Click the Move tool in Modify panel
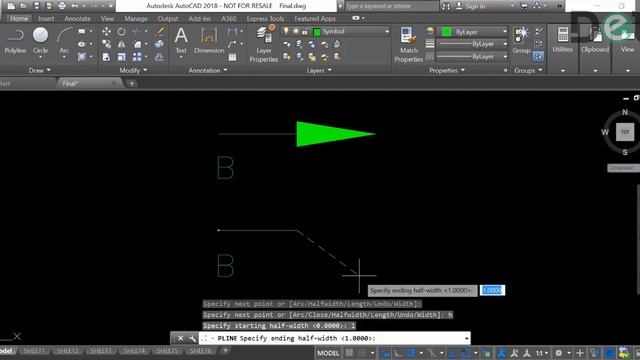640x360 pixels. pyautogui.click(x=106, y=31)
